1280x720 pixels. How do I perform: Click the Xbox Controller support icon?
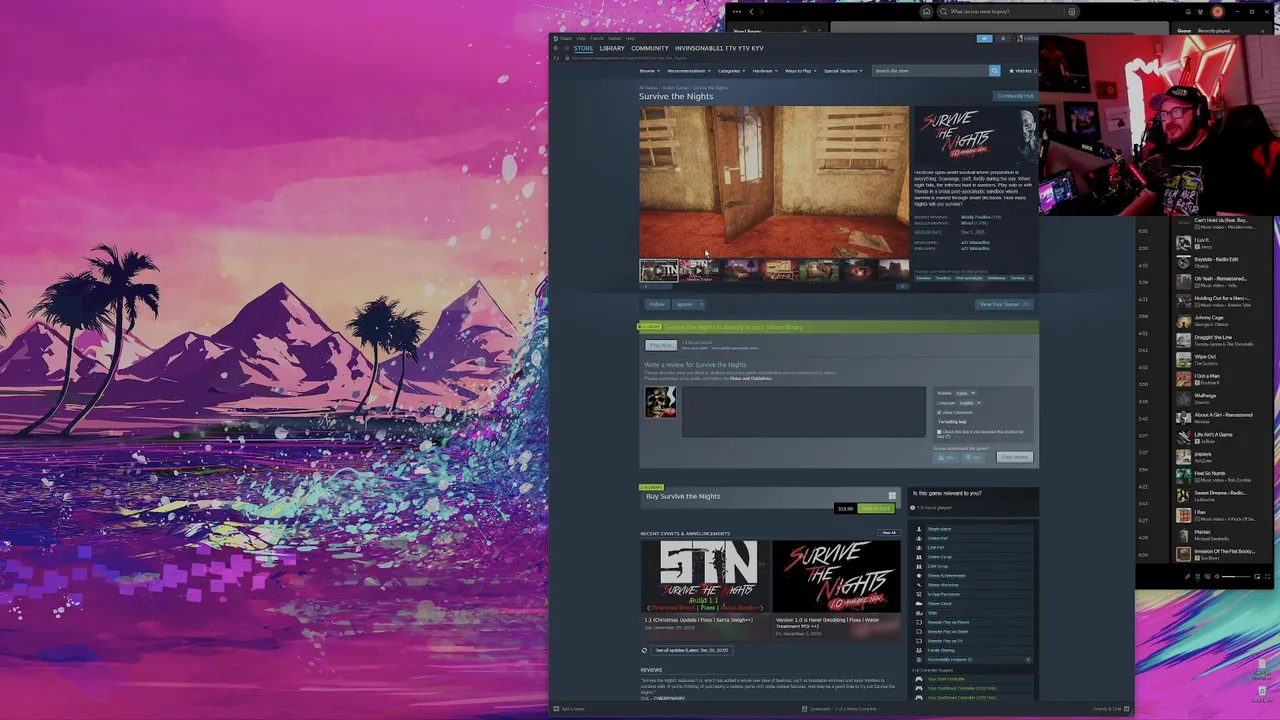pos(919,679)
